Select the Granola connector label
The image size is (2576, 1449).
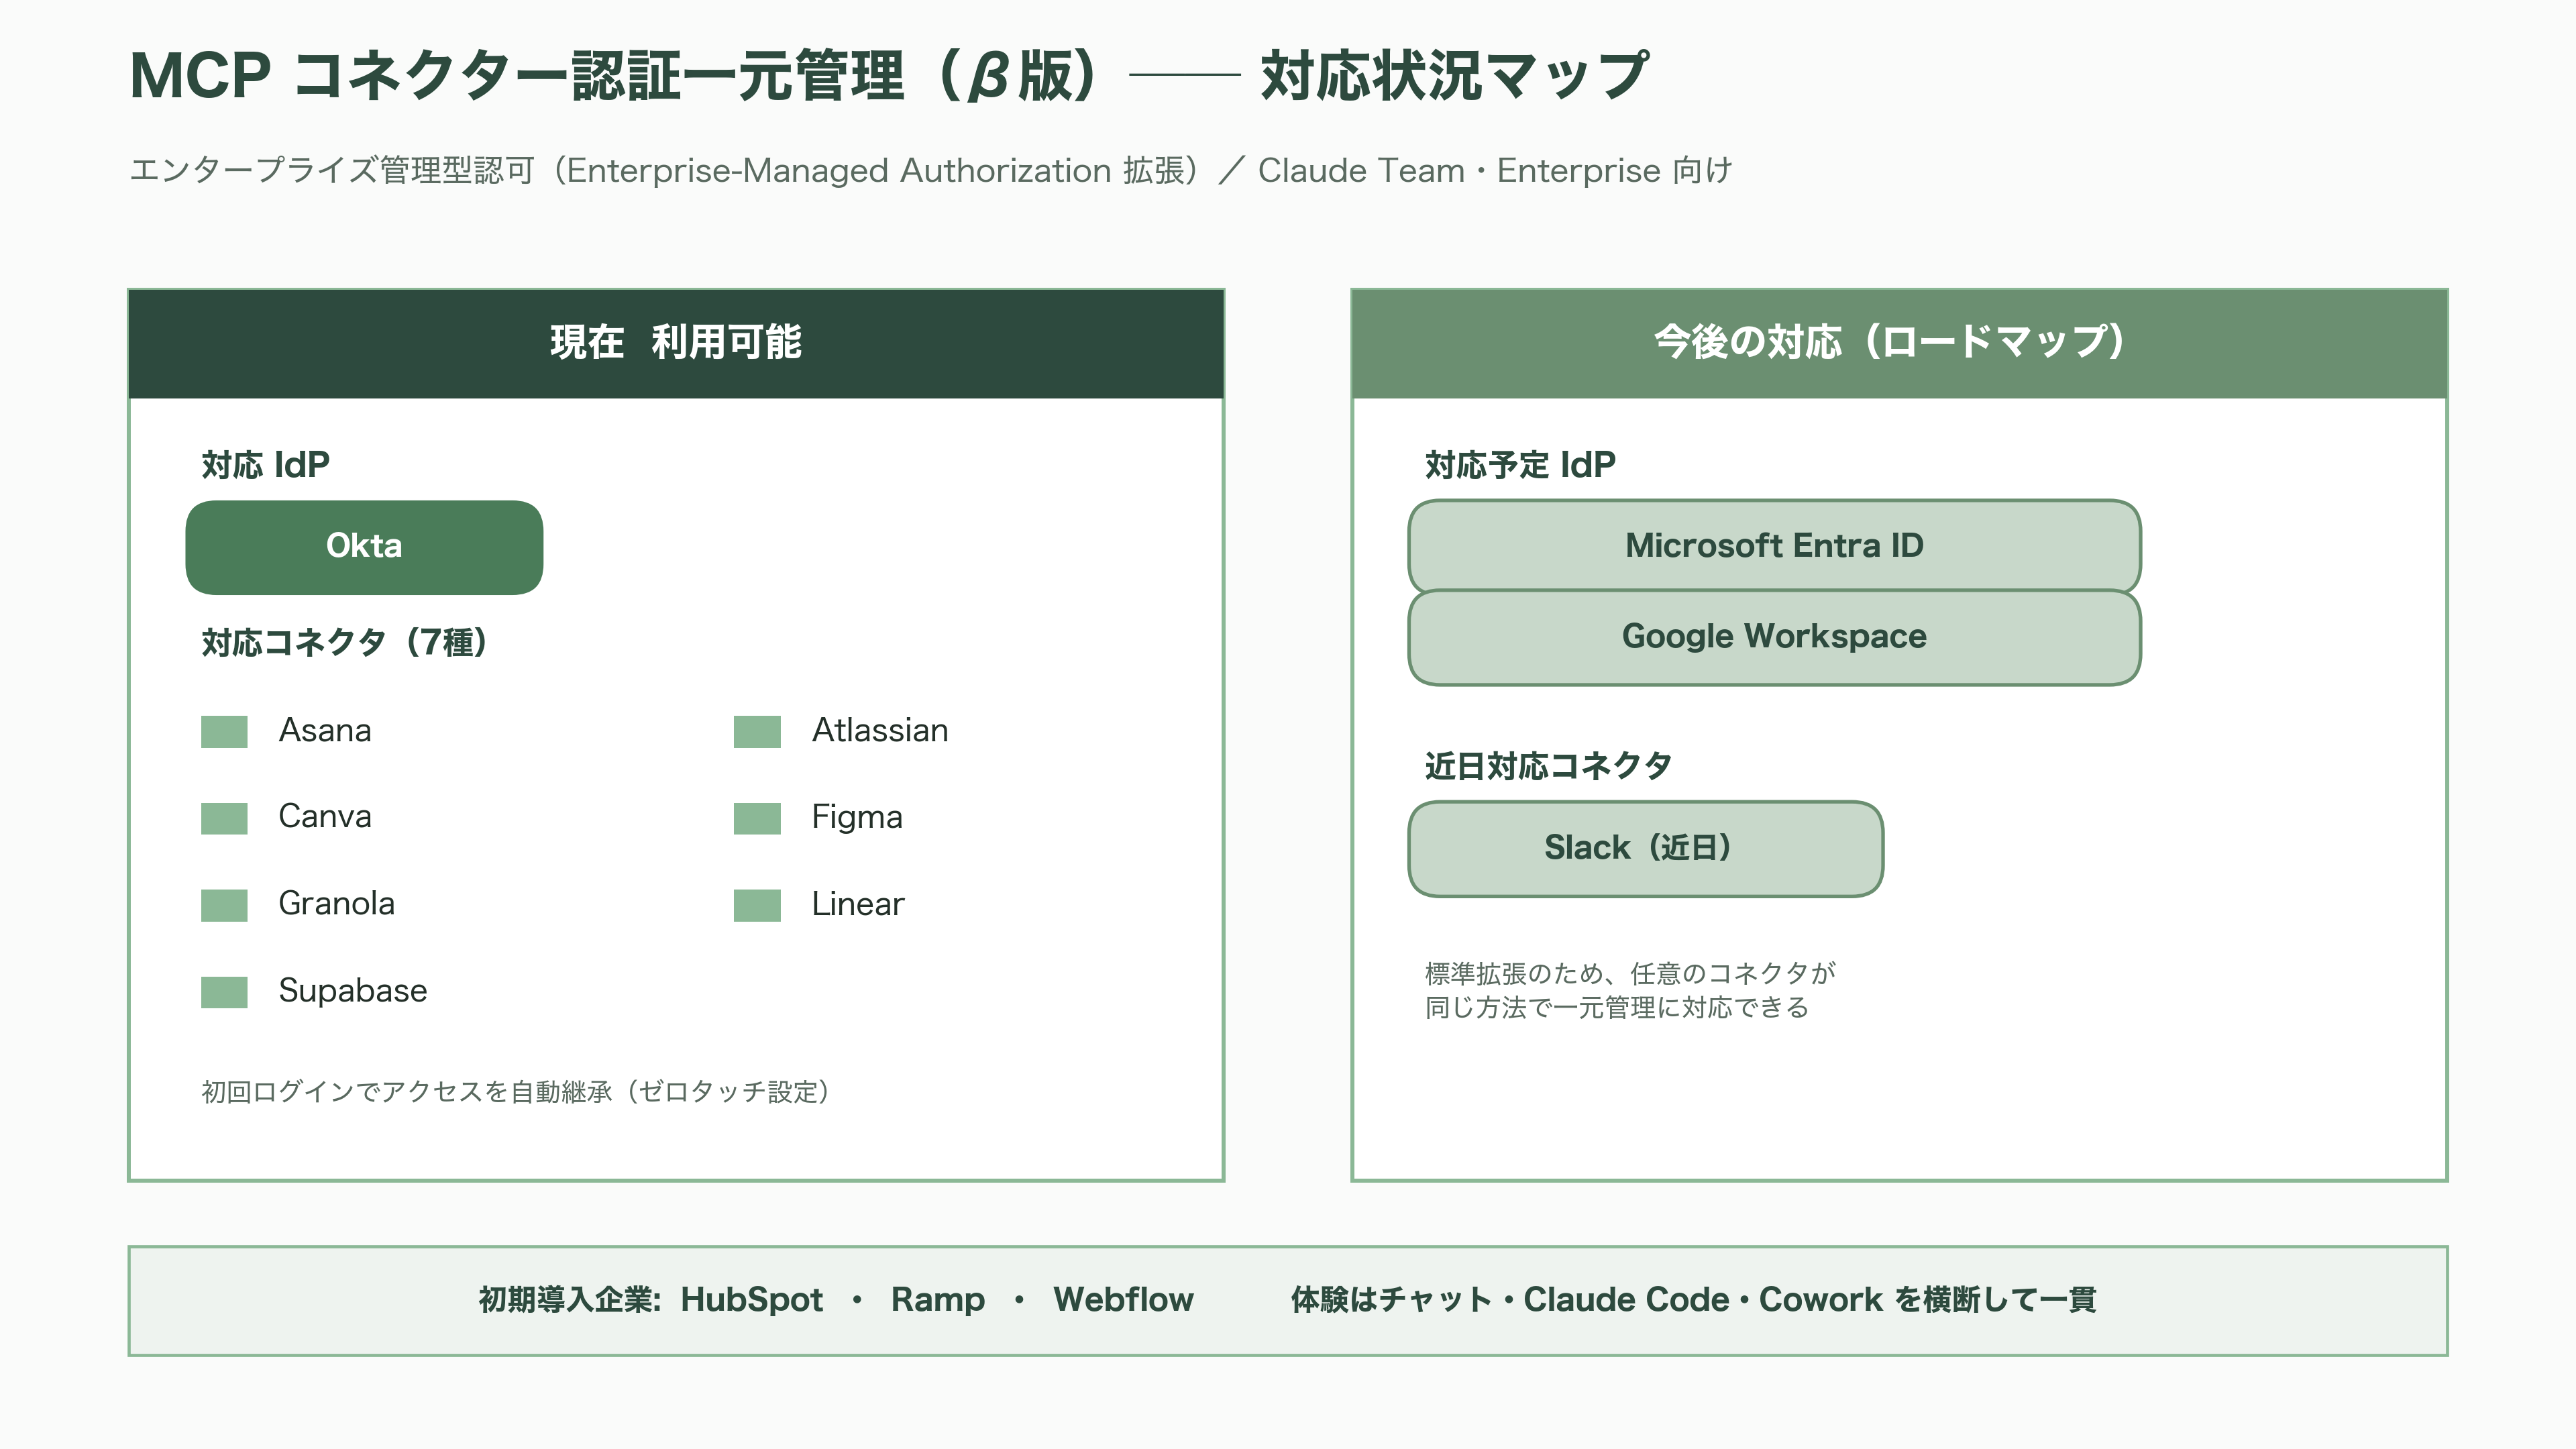click(337, 903)
